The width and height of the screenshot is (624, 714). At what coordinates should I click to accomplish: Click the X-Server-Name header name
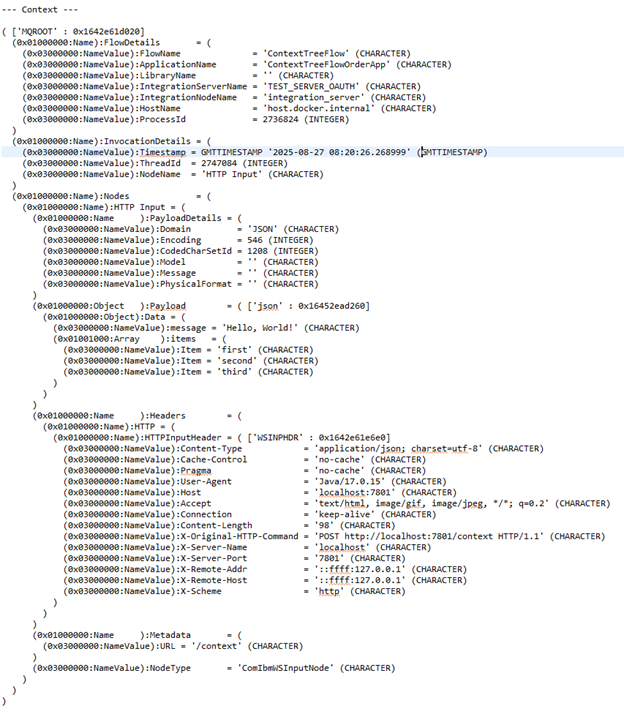(214, 547)
